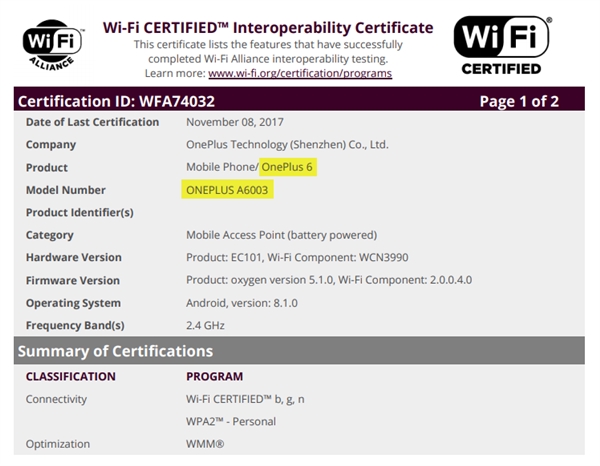Click the Summary of Certifications header

(115, 351)
